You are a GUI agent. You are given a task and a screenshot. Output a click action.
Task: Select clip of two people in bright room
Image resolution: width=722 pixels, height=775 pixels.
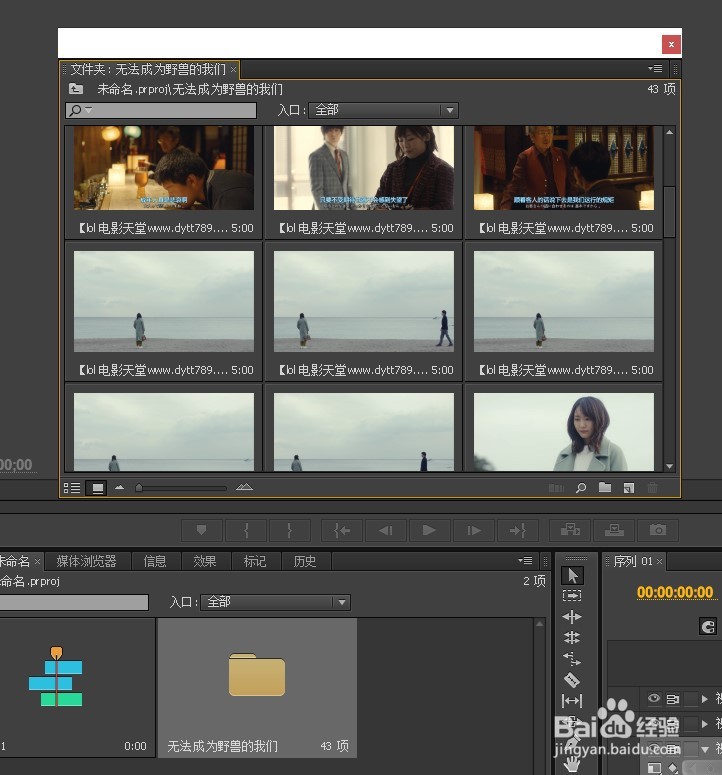364,168
